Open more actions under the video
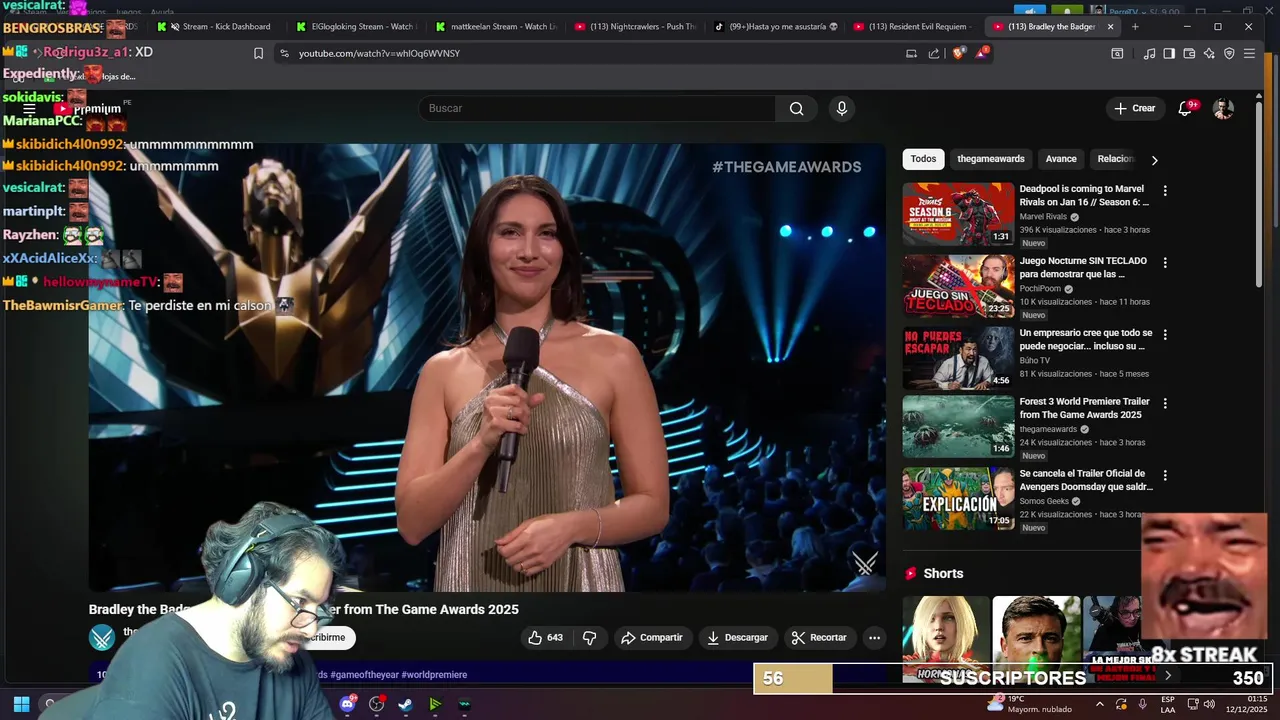Viewport: 1280px width, 720px height. point(874,637)
